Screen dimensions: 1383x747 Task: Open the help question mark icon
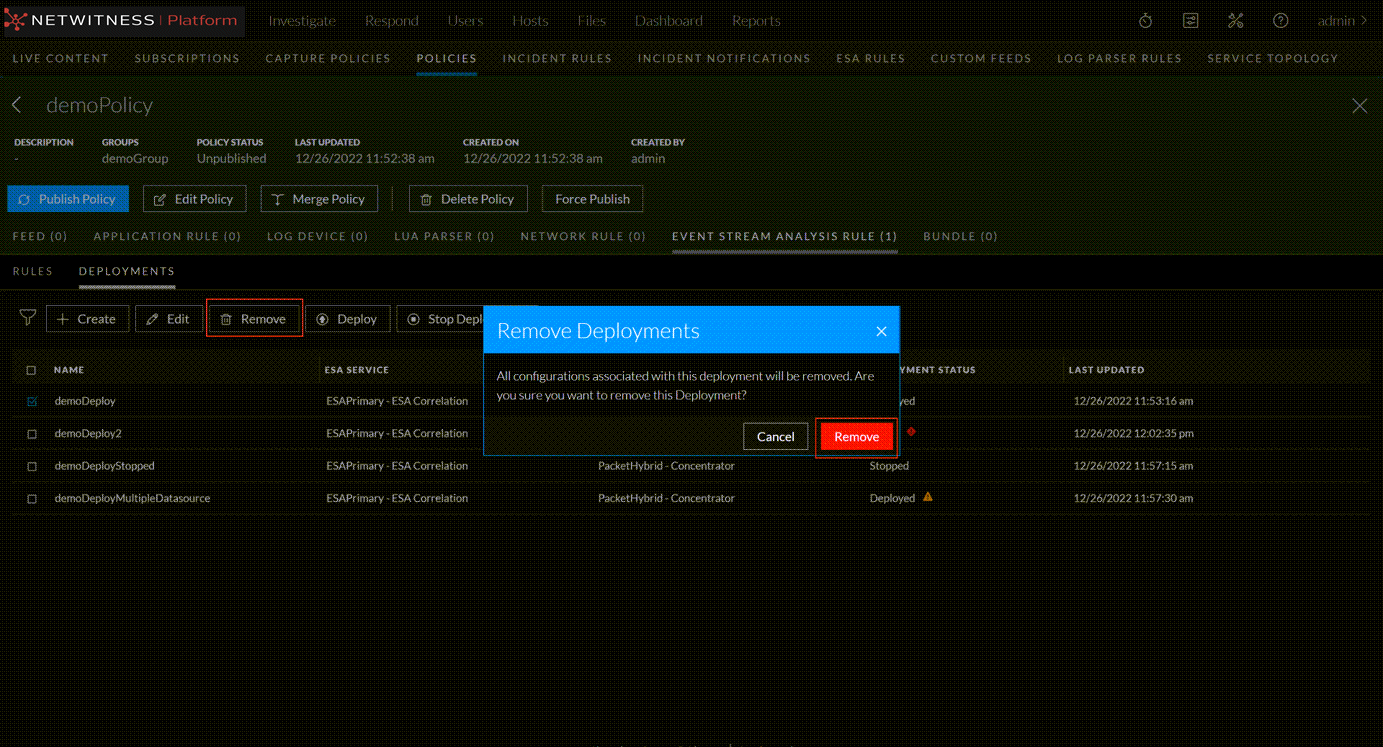coord(1280,21)
